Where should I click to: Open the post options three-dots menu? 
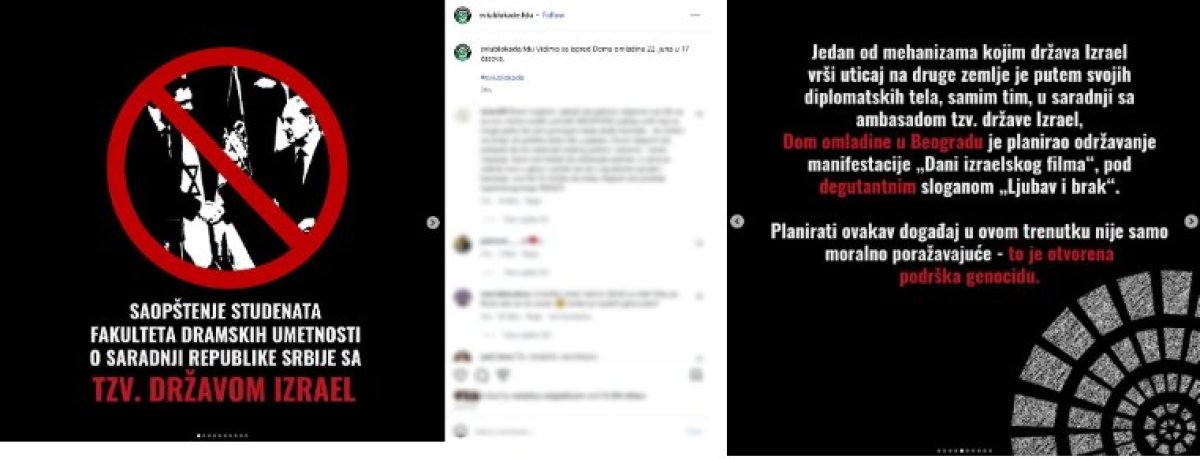pos(695,15)
